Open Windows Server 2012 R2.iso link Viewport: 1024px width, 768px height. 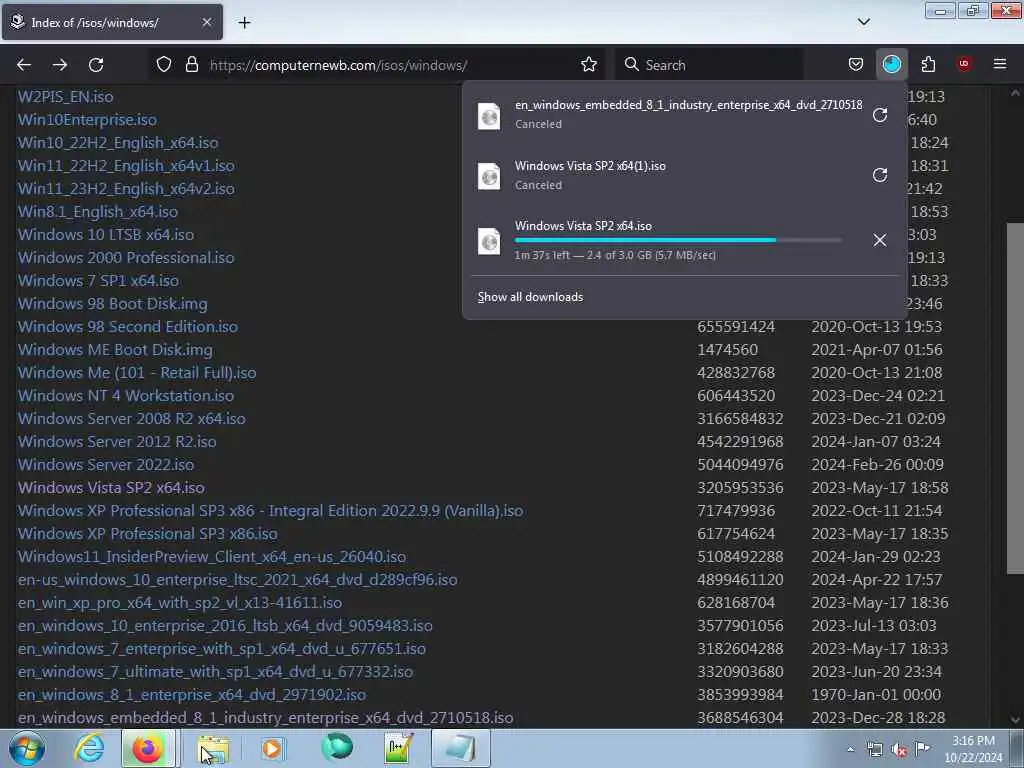pyautogui.click(x=117, y=441)
